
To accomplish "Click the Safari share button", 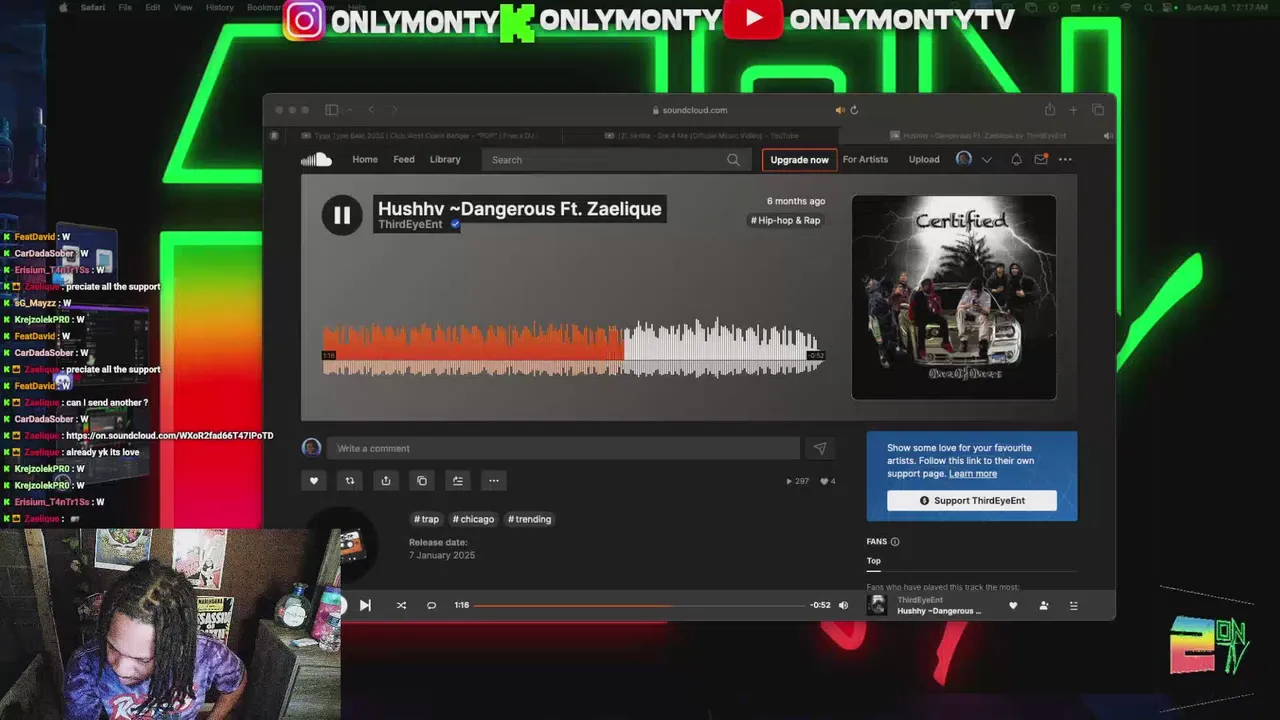I will tap(1049, 110).
